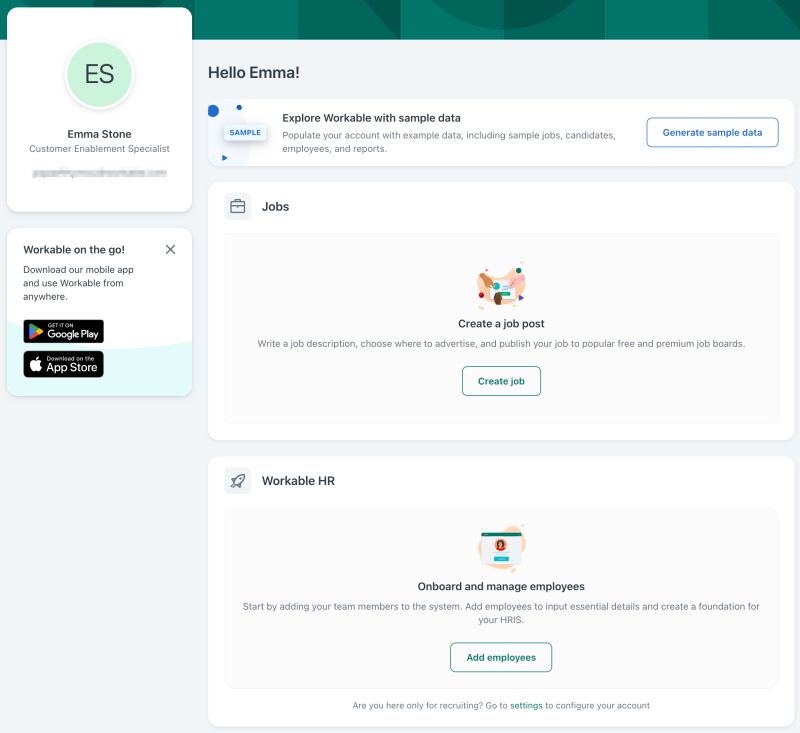800x733 pixels.
Task: Click the Workable HR rocket icon
Action: [x=238, y=481]
